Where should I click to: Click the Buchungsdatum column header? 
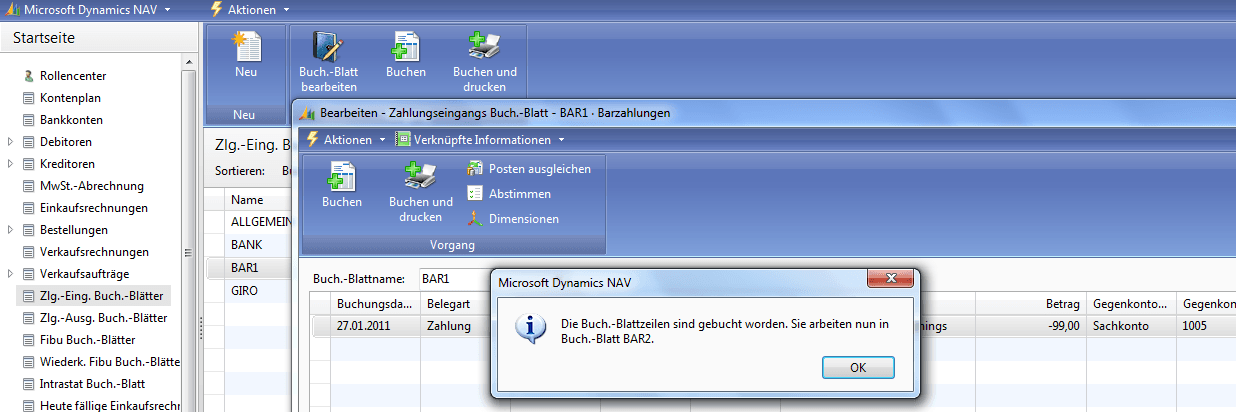[x=377, y=302]
